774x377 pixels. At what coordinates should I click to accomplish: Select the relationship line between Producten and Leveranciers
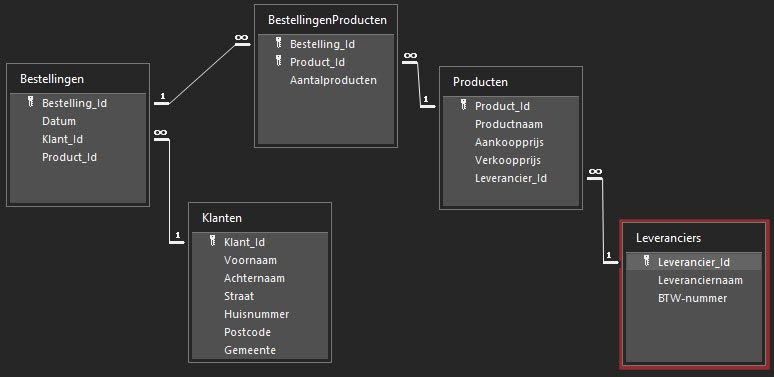coord(603,222)
